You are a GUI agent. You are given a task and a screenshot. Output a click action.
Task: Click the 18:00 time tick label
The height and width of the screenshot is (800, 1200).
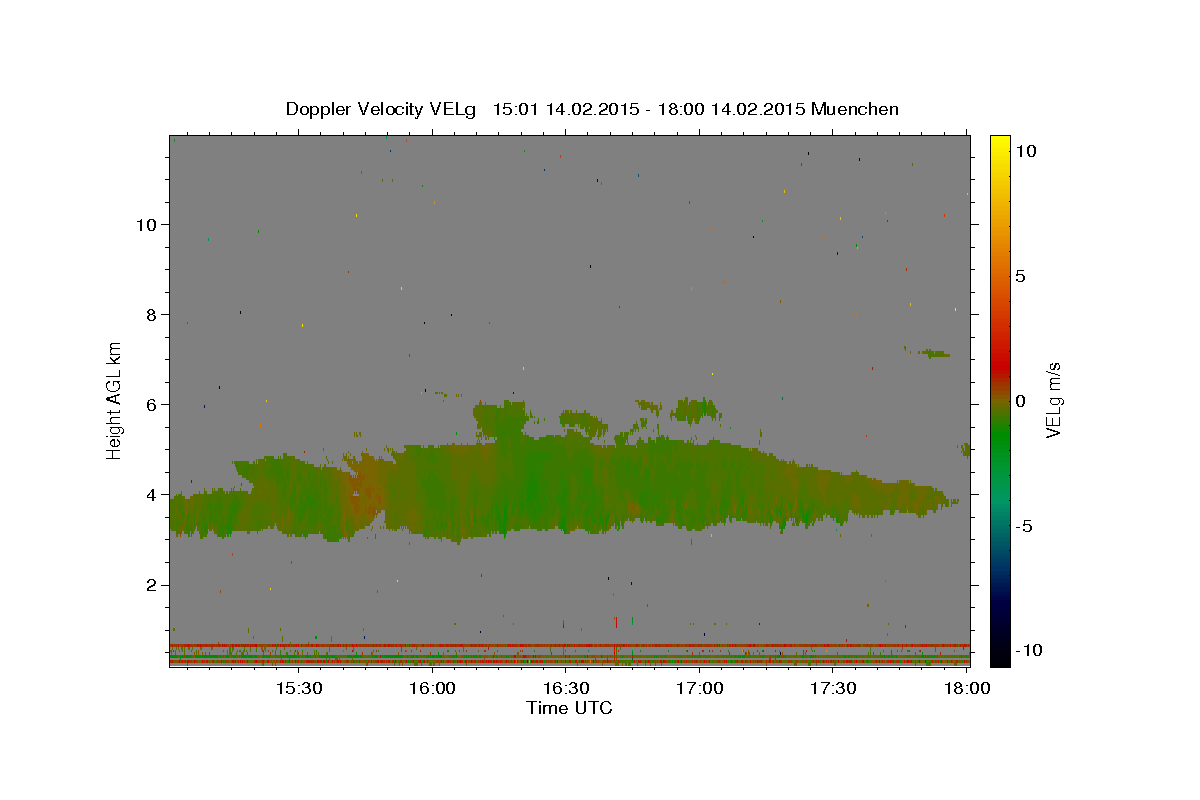click(966, 689)
